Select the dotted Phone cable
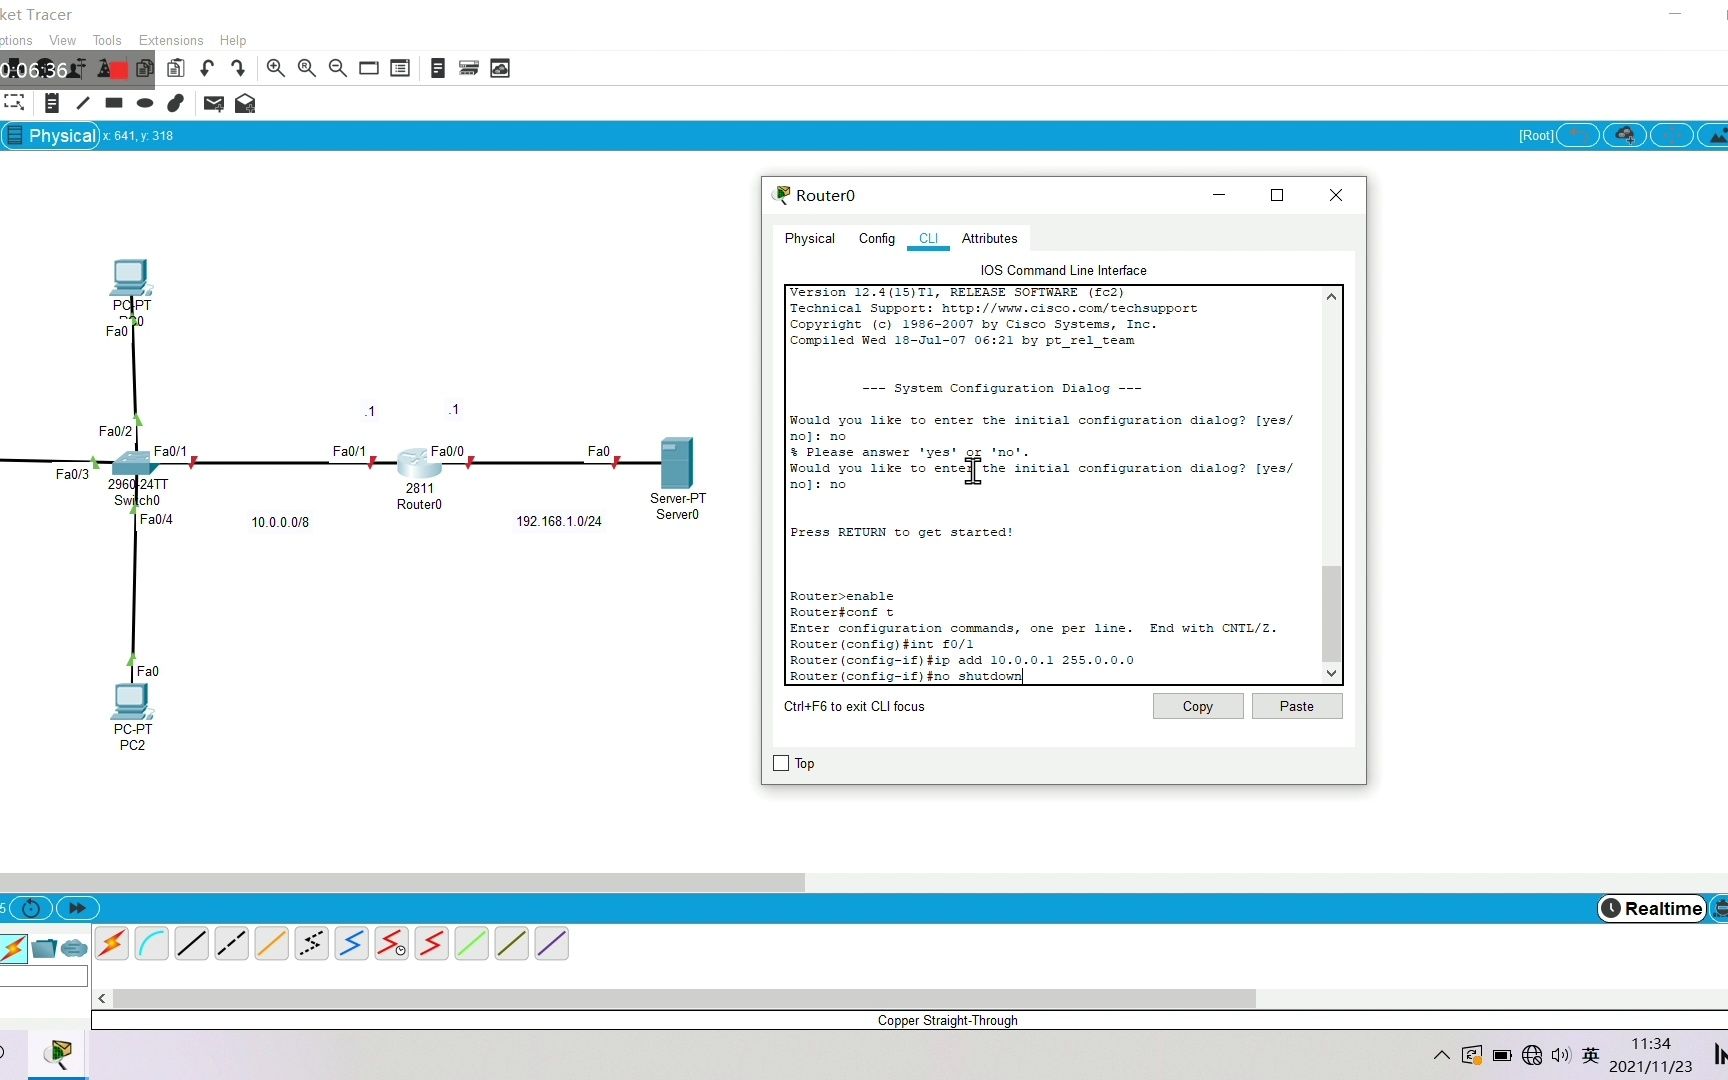Viewport: 1728px width, 1080px height. [x=312, y=943]
